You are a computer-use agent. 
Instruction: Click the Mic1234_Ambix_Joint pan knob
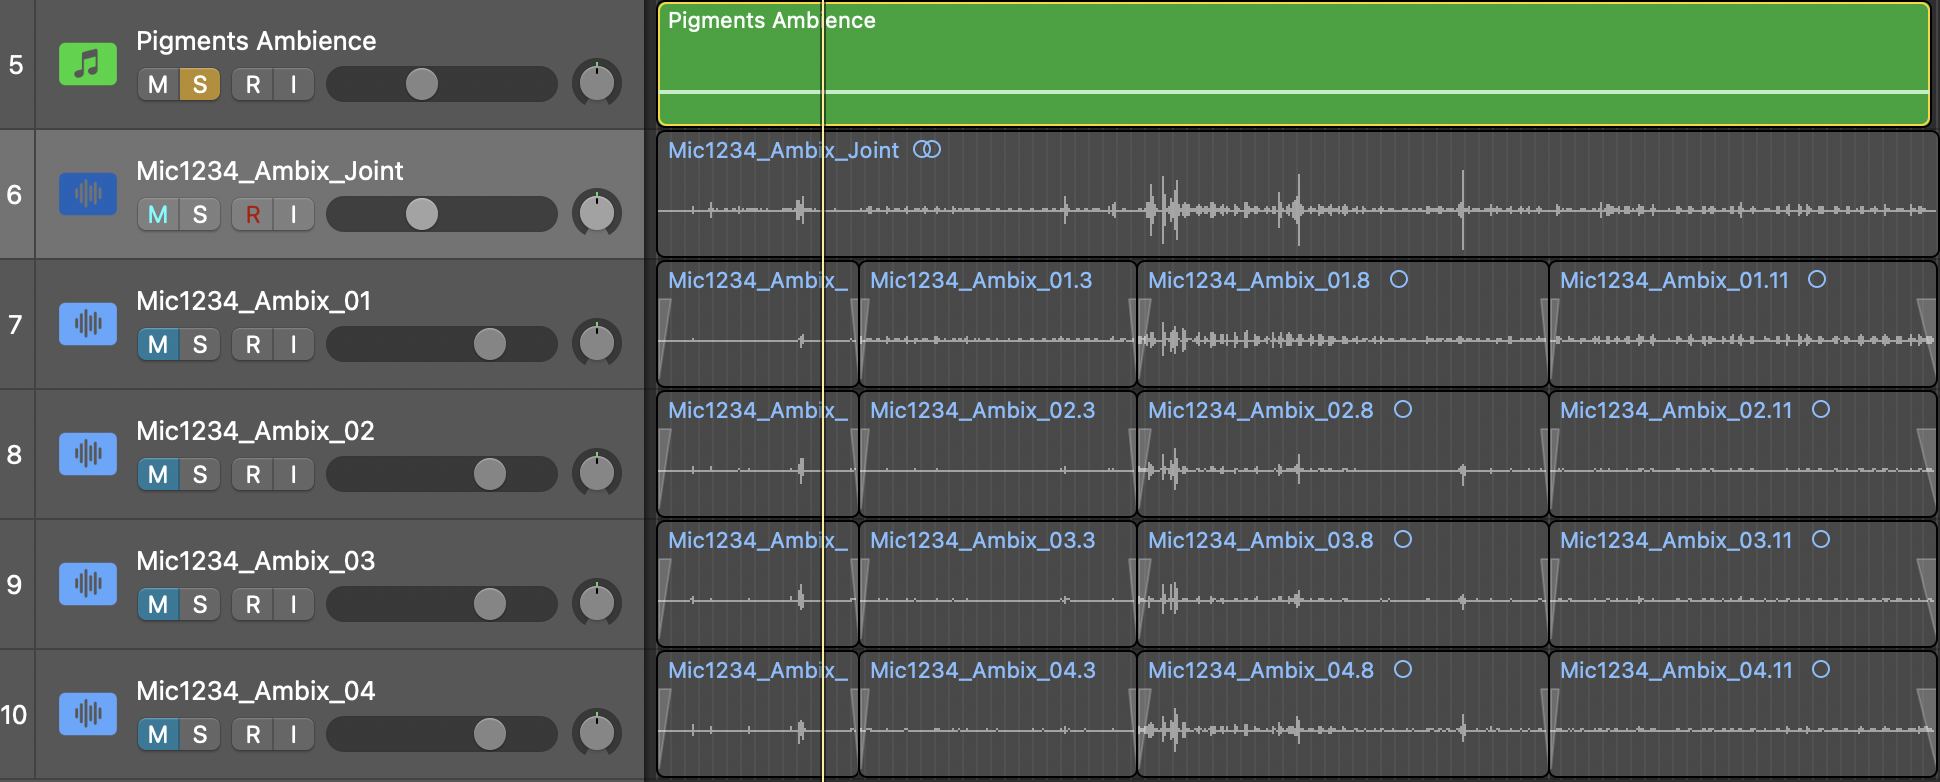597,213
